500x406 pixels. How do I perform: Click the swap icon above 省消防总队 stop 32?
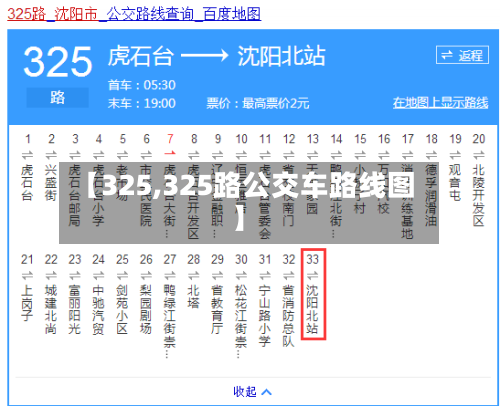pos(289,276)
